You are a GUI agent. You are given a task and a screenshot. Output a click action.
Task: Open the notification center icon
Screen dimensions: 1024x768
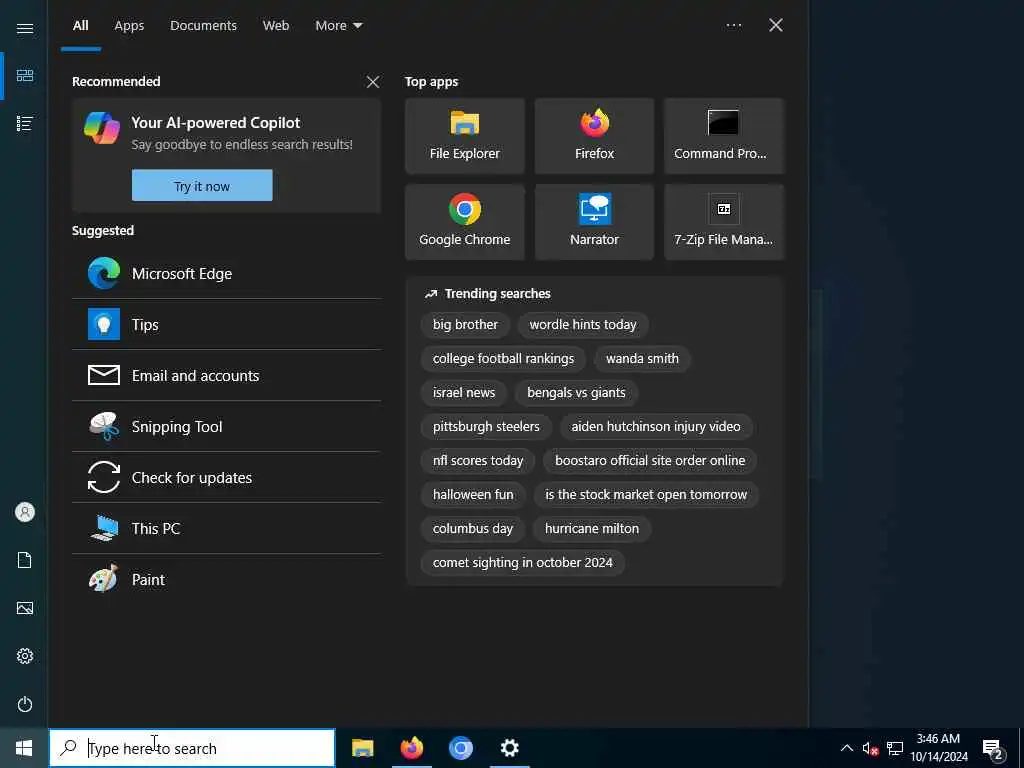[x=993, y=748]
